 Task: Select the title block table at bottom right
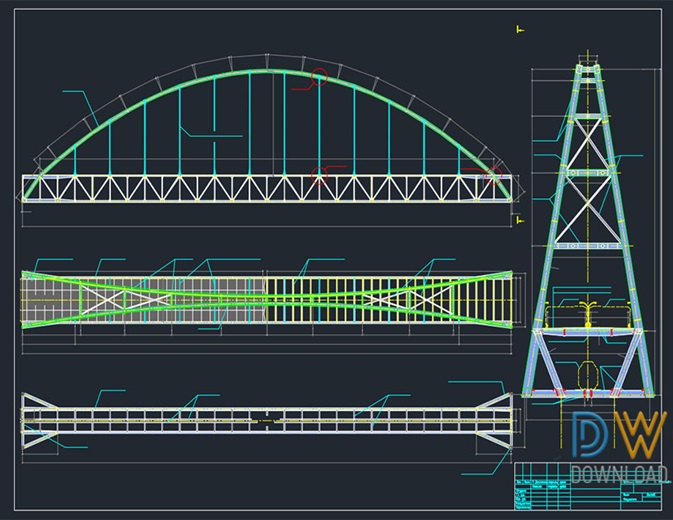pos(588,486)
